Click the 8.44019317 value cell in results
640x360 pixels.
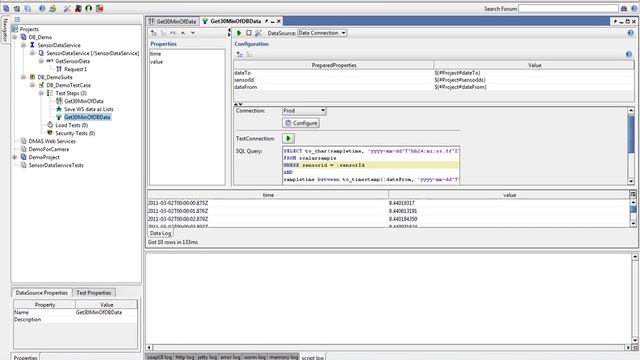click(509, 203)
